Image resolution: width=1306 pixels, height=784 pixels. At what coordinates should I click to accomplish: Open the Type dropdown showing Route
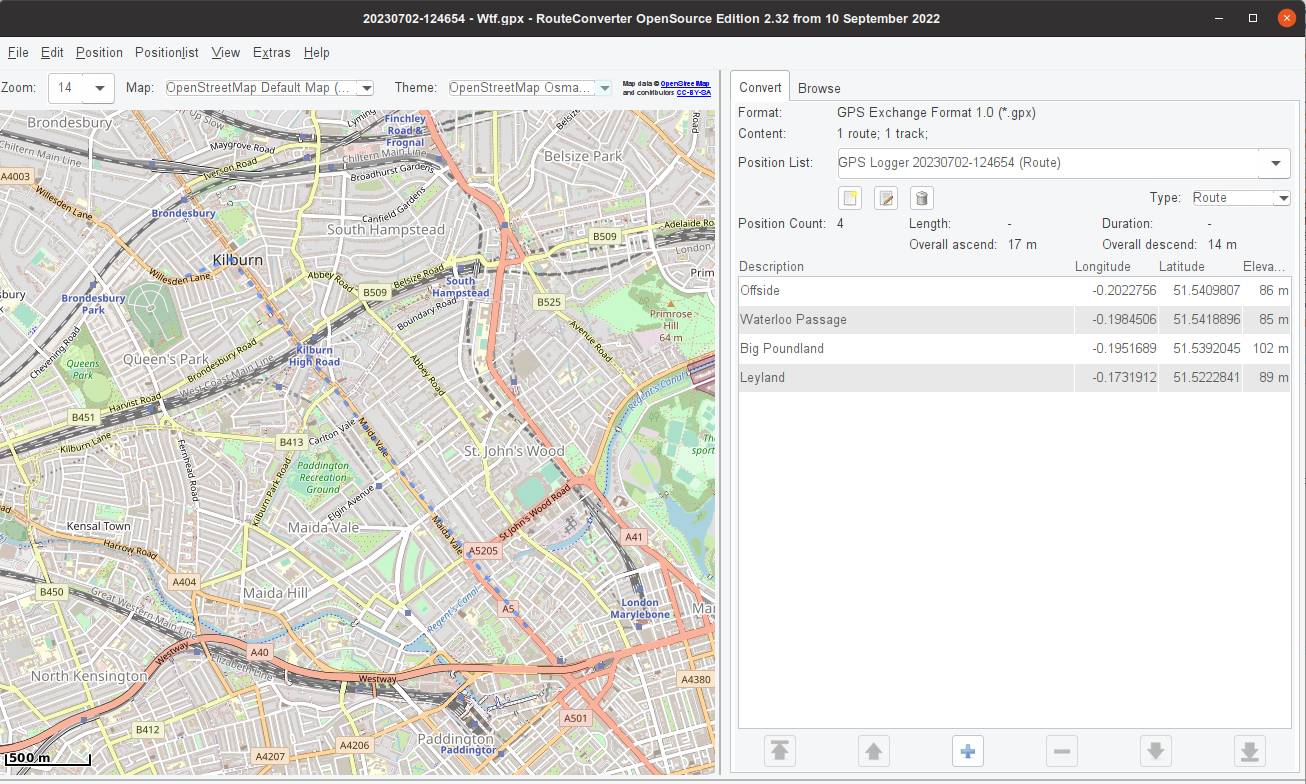click(1281, 198)
